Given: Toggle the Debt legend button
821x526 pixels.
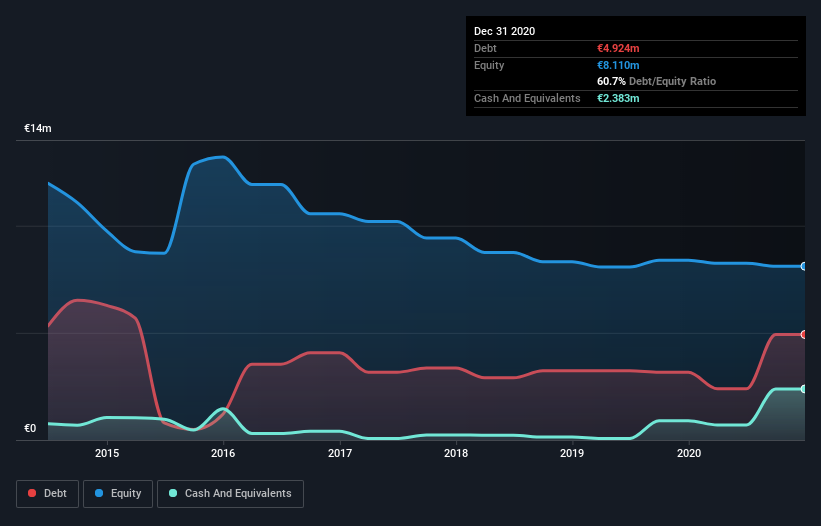Looking at the screenshot, I should point(48,494).
